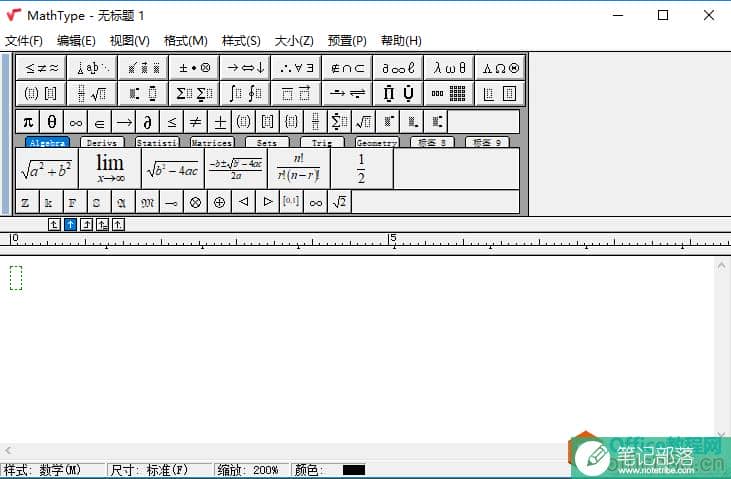Switch to the Geometry tab
Screen dimensions: 731x479
click(x=377, y=142)
